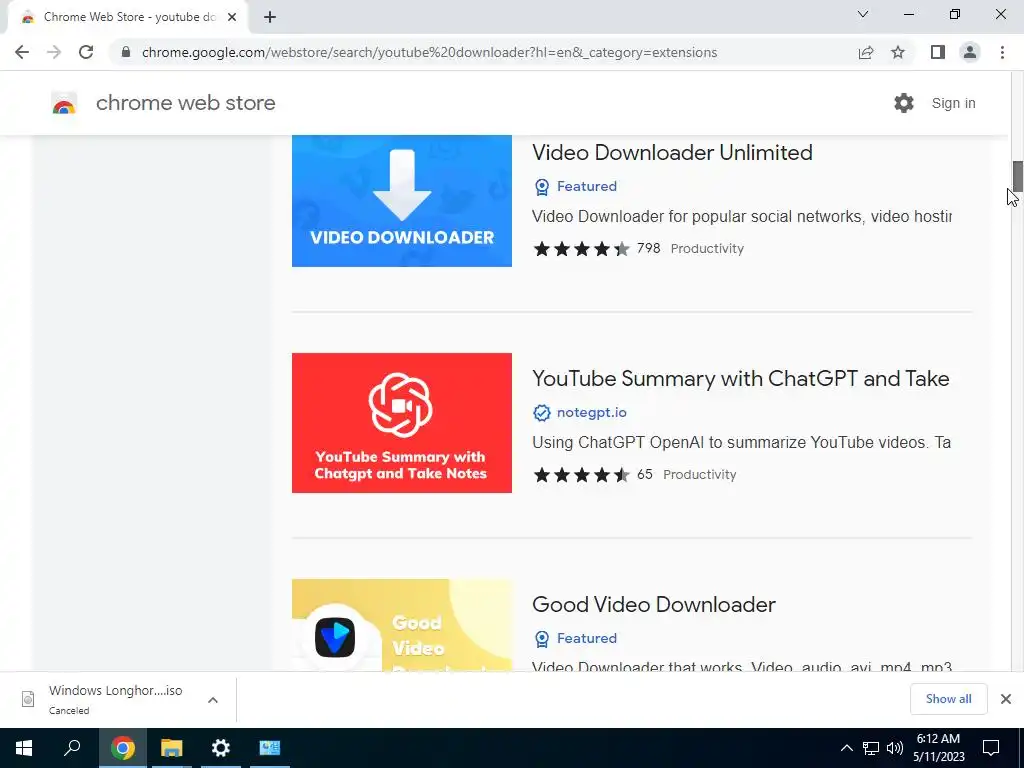
Task: Click the forward navigation arrow
Action: coord(54,52)
